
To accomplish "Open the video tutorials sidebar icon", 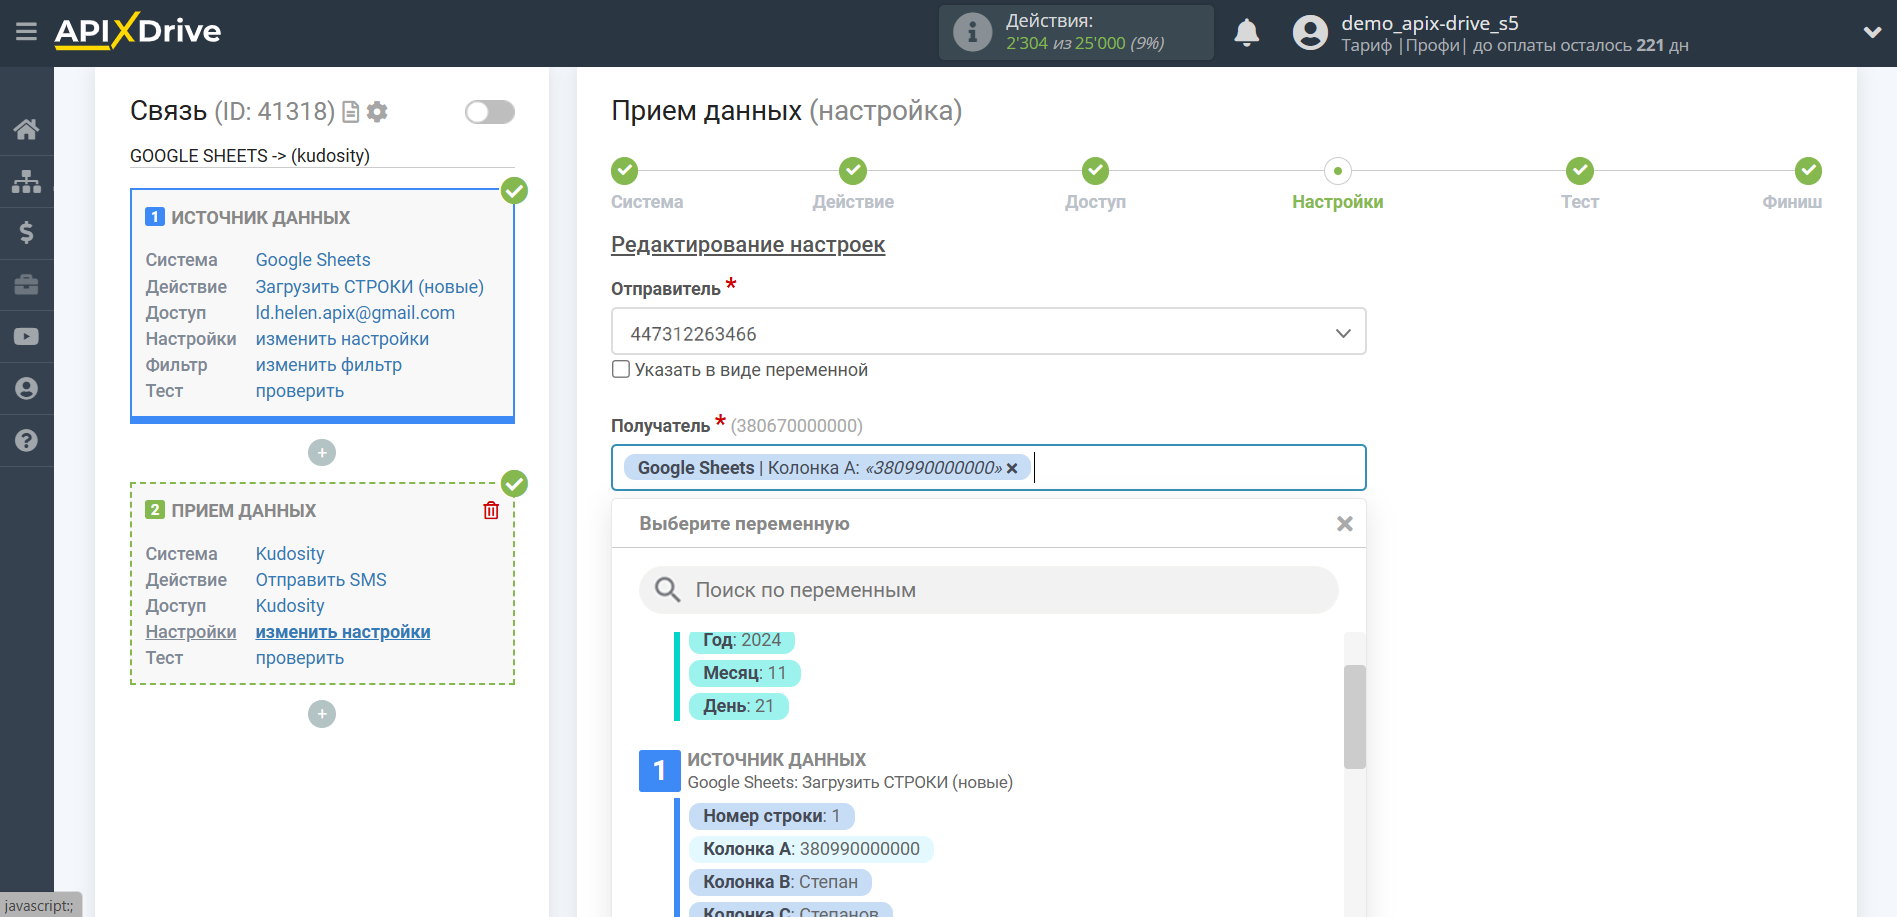I will [x=26, y=337].
